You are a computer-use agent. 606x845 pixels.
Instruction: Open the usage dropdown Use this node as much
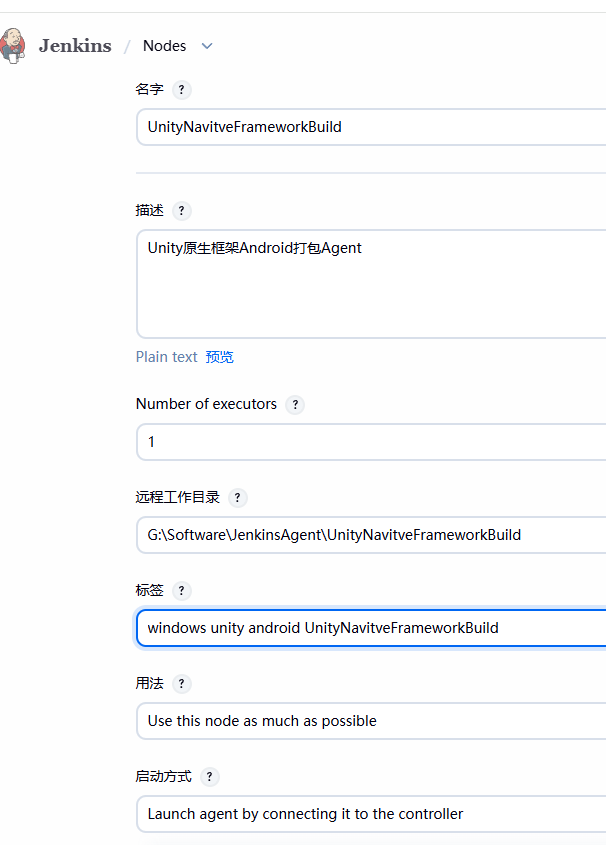[371, 721]
